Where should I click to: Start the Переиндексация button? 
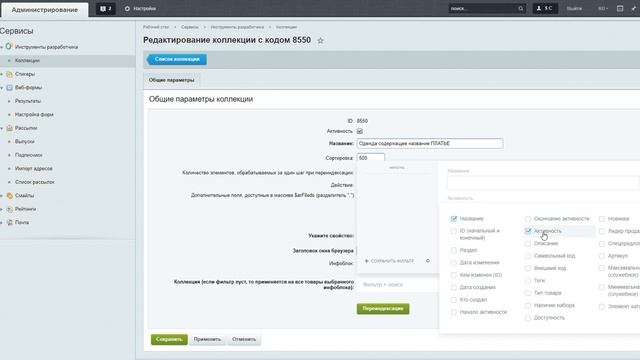coord(383,309)
